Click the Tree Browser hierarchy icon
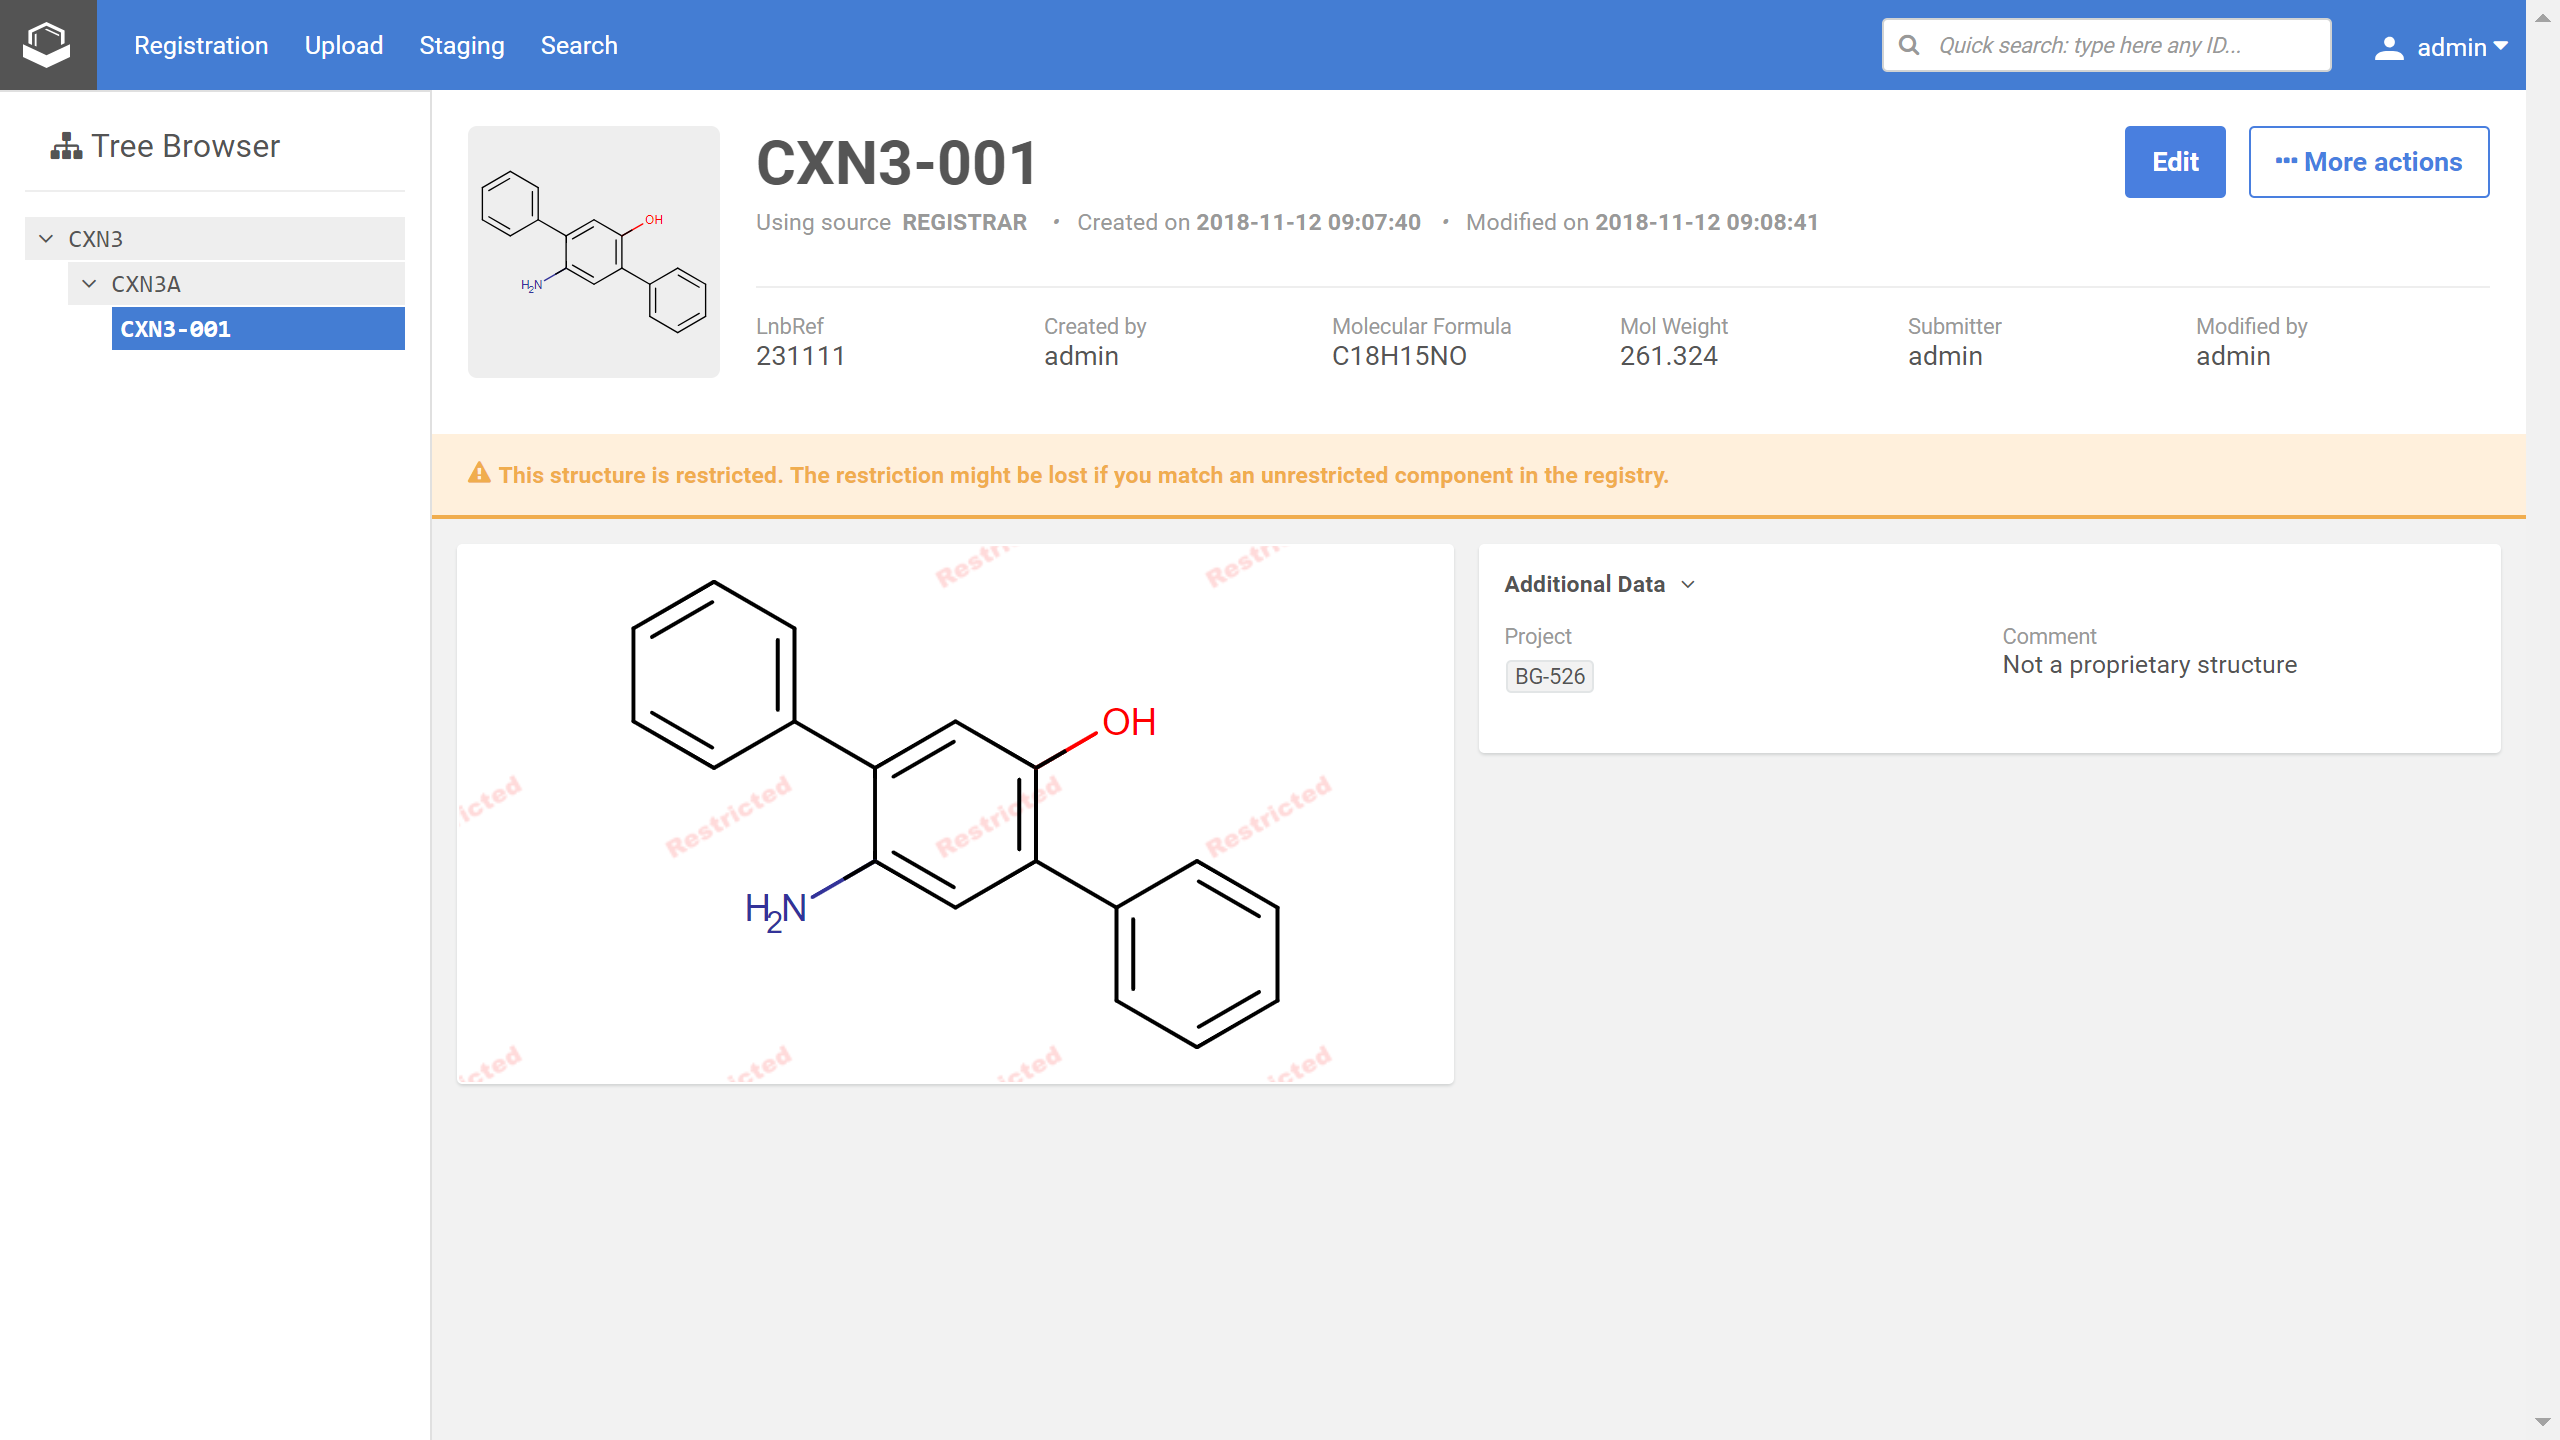The height and width of the screenshot is (1440, 2560). coord(66,147)
